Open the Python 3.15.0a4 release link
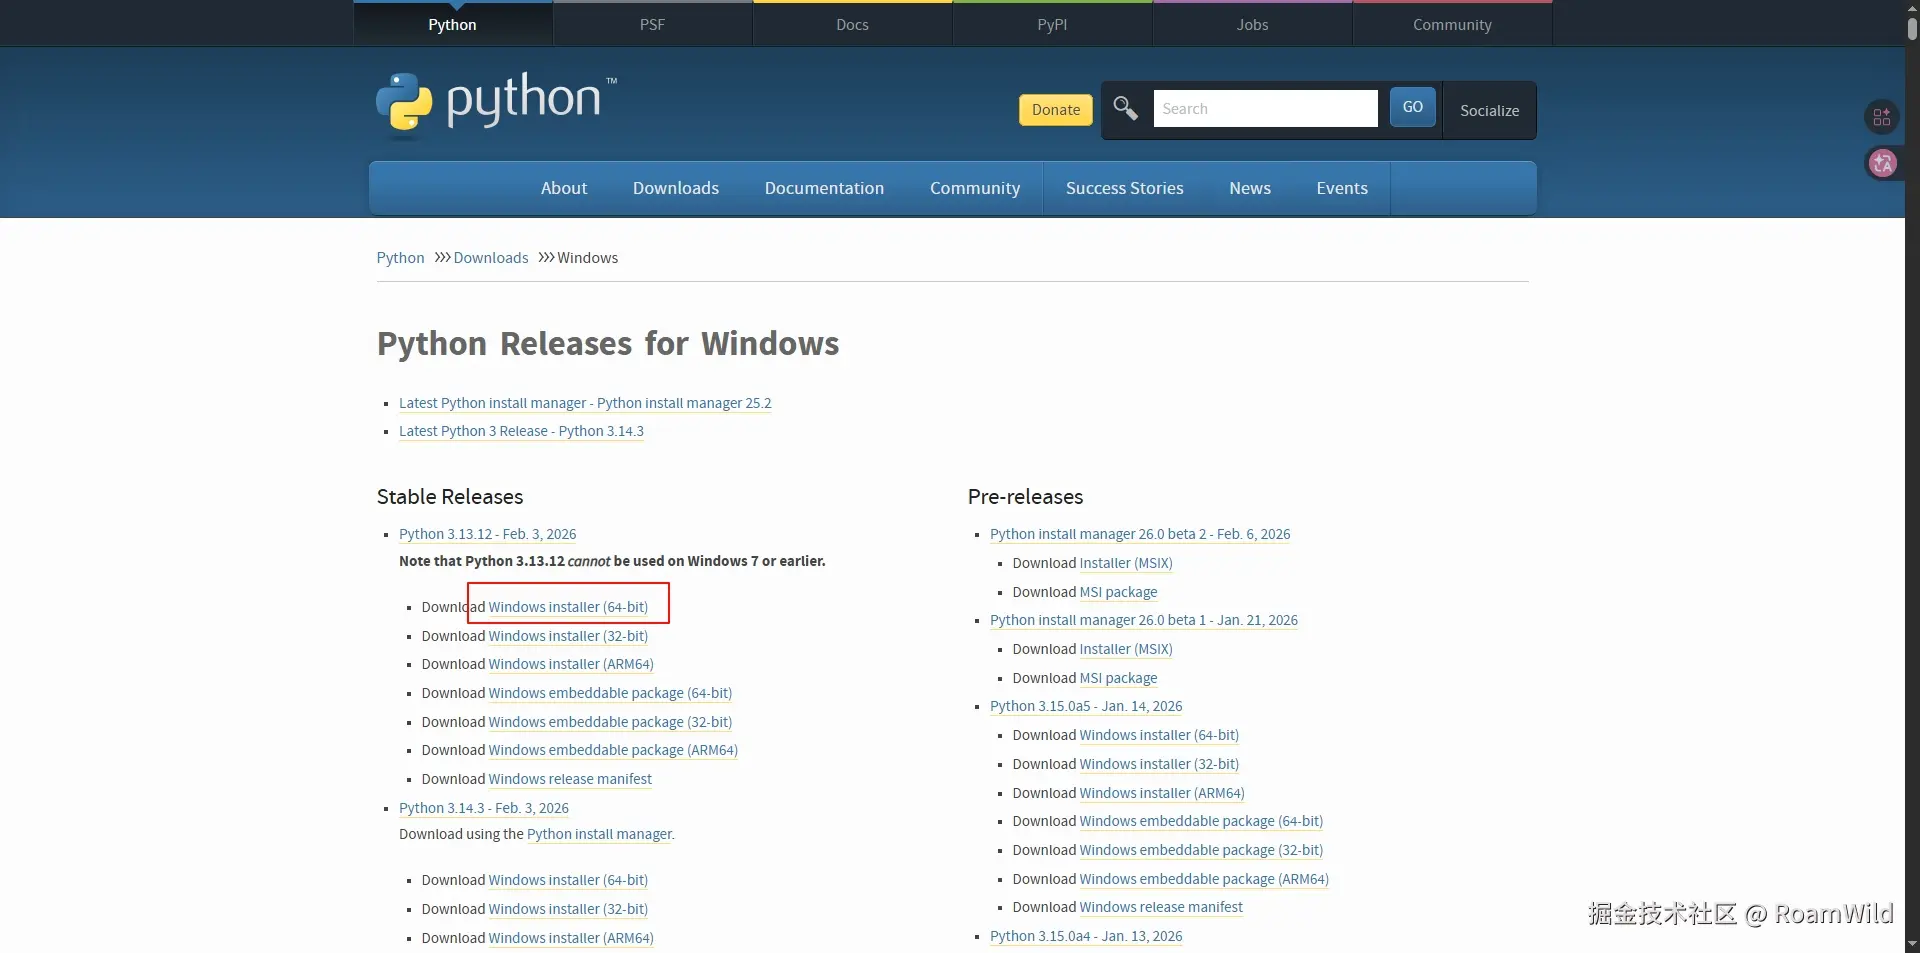The image size is (1920, 953). click(x=1086, y=936)
